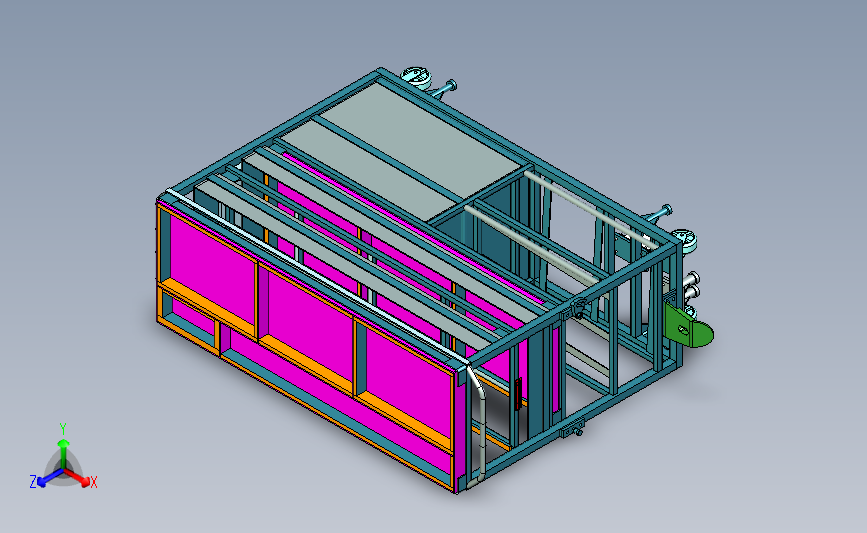Click the 'Z' label of the axis triad

(x=33, y=482)
